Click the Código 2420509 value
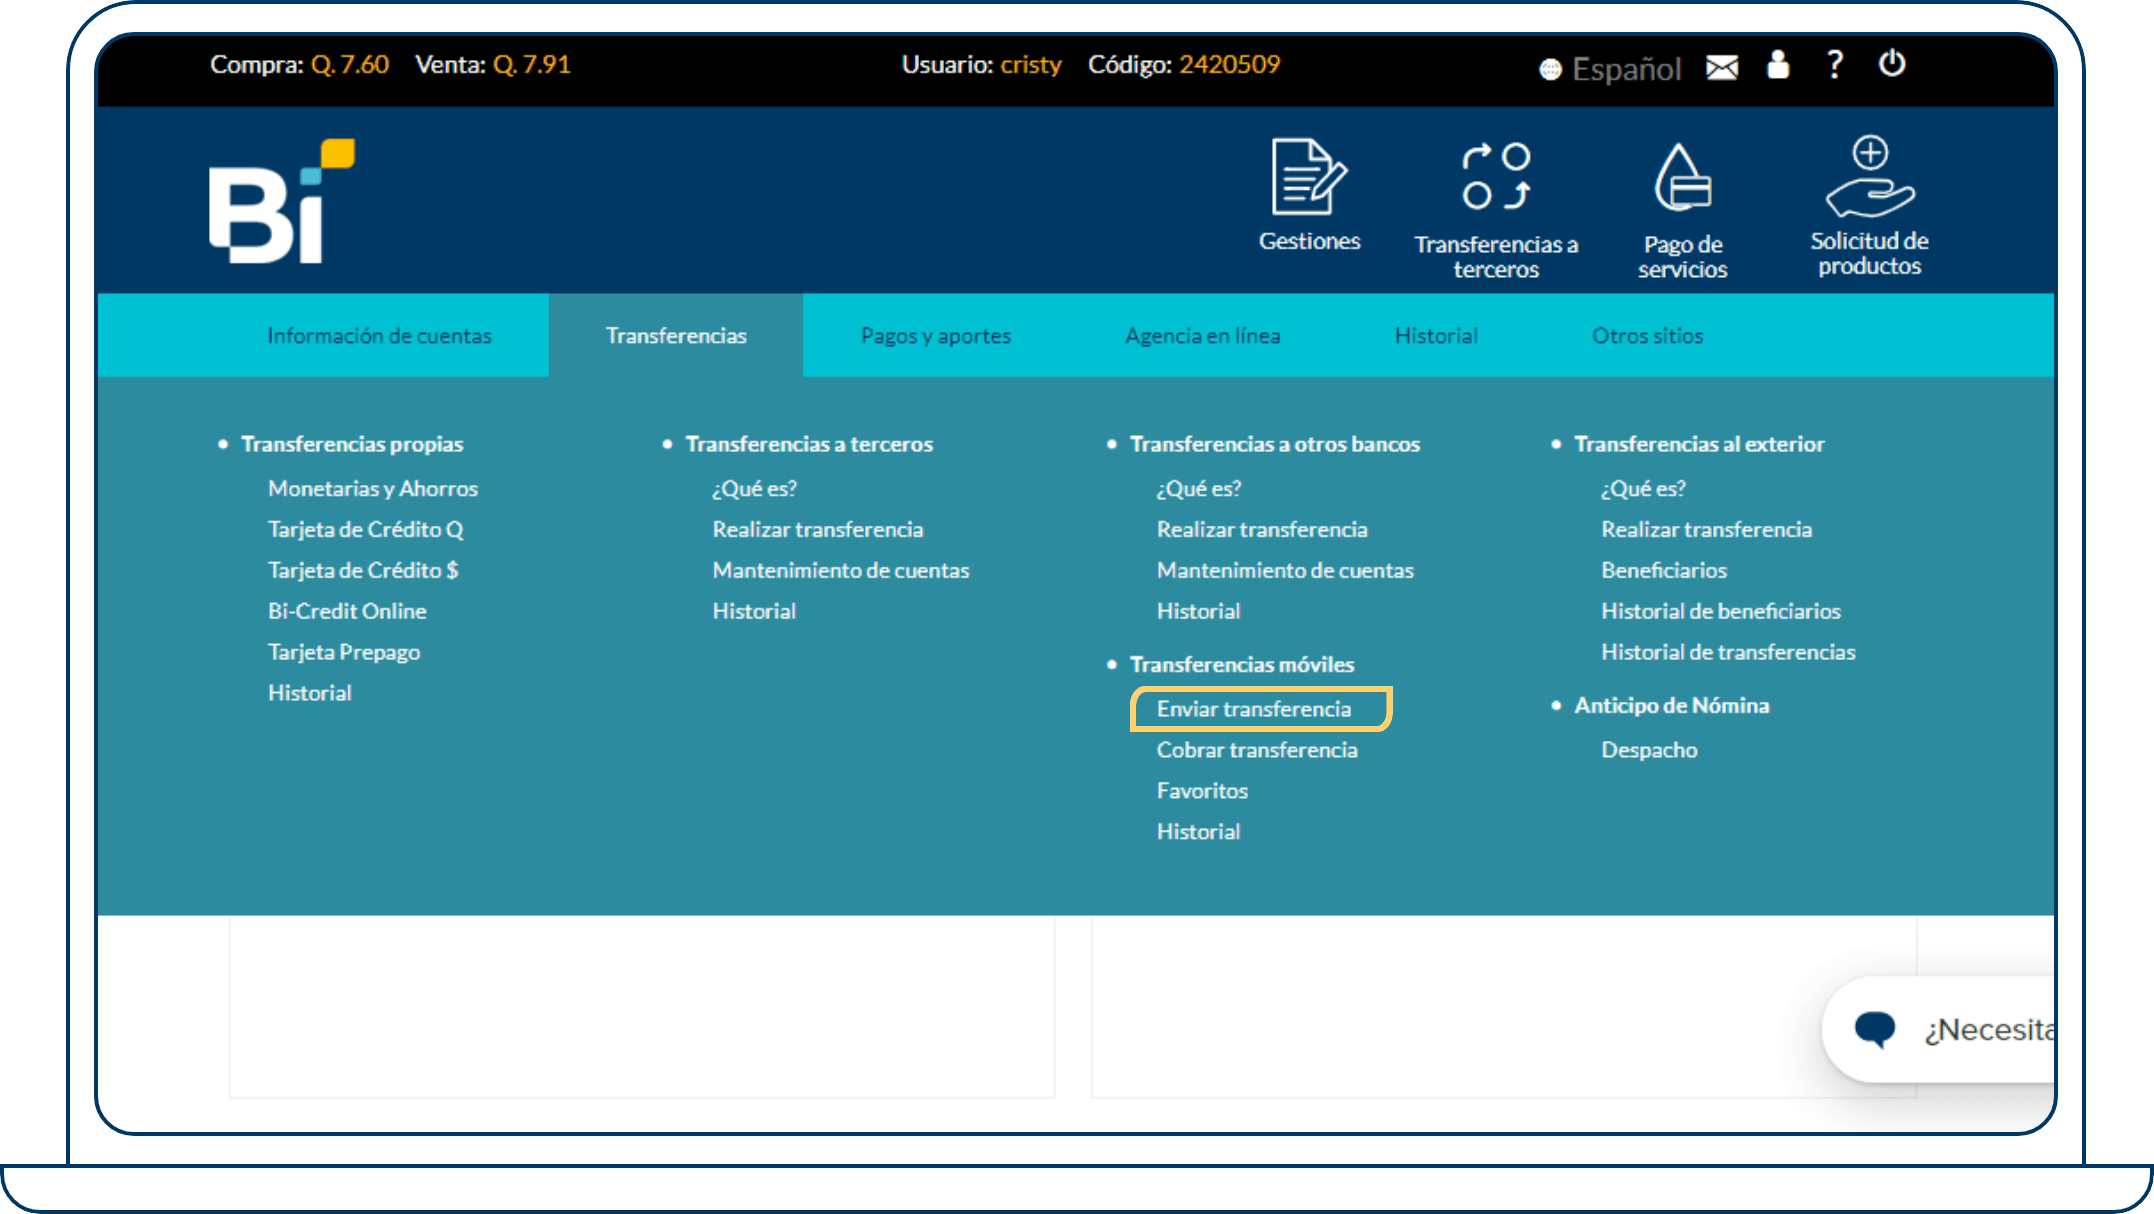This screenshot has height=1214, width=2154. 1229,64
